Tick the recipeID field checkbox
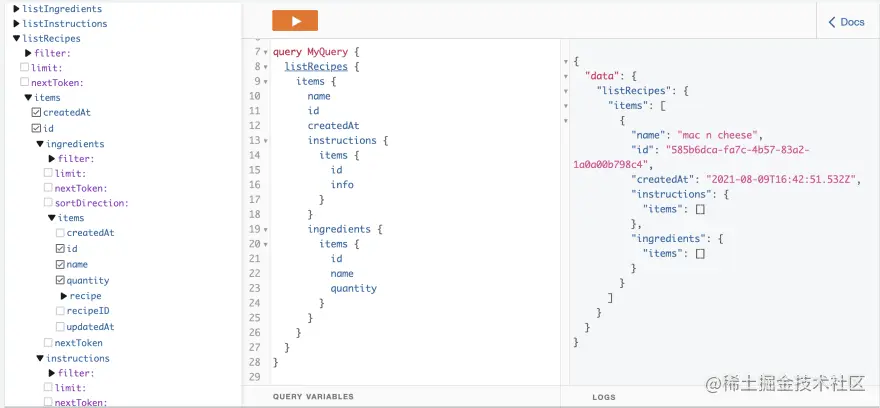Viewport: 880px width, 408px height. [60, 310]
